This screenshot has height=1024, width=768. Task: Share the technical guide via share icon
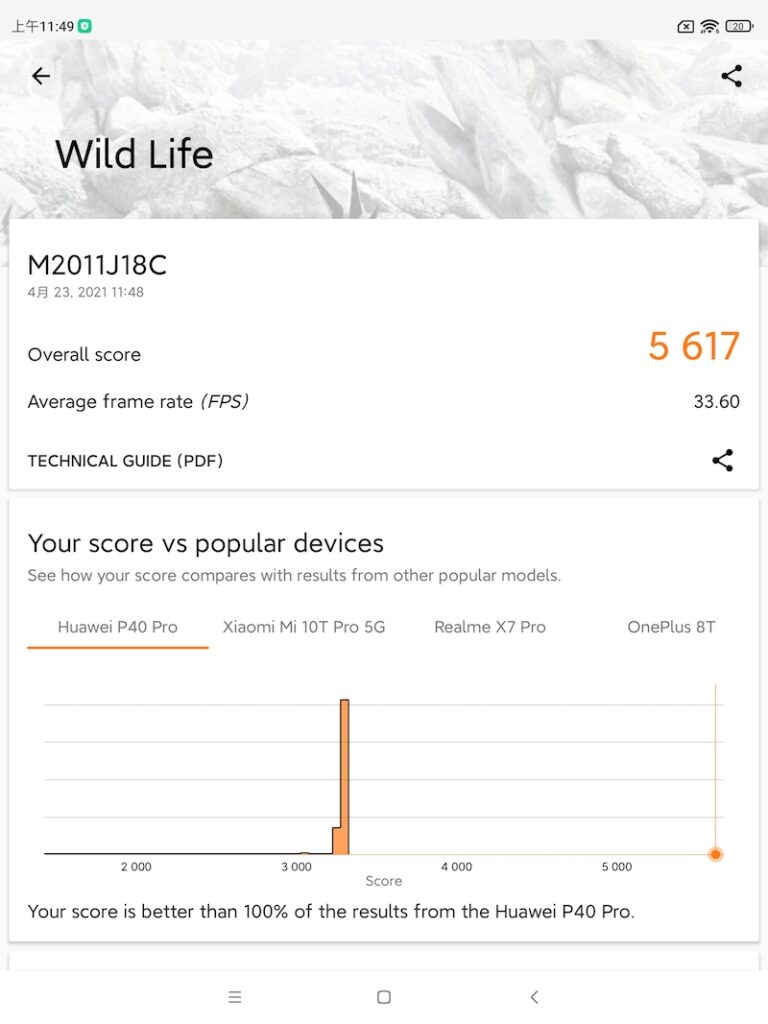pyautogui.click(x=722, y=460)
